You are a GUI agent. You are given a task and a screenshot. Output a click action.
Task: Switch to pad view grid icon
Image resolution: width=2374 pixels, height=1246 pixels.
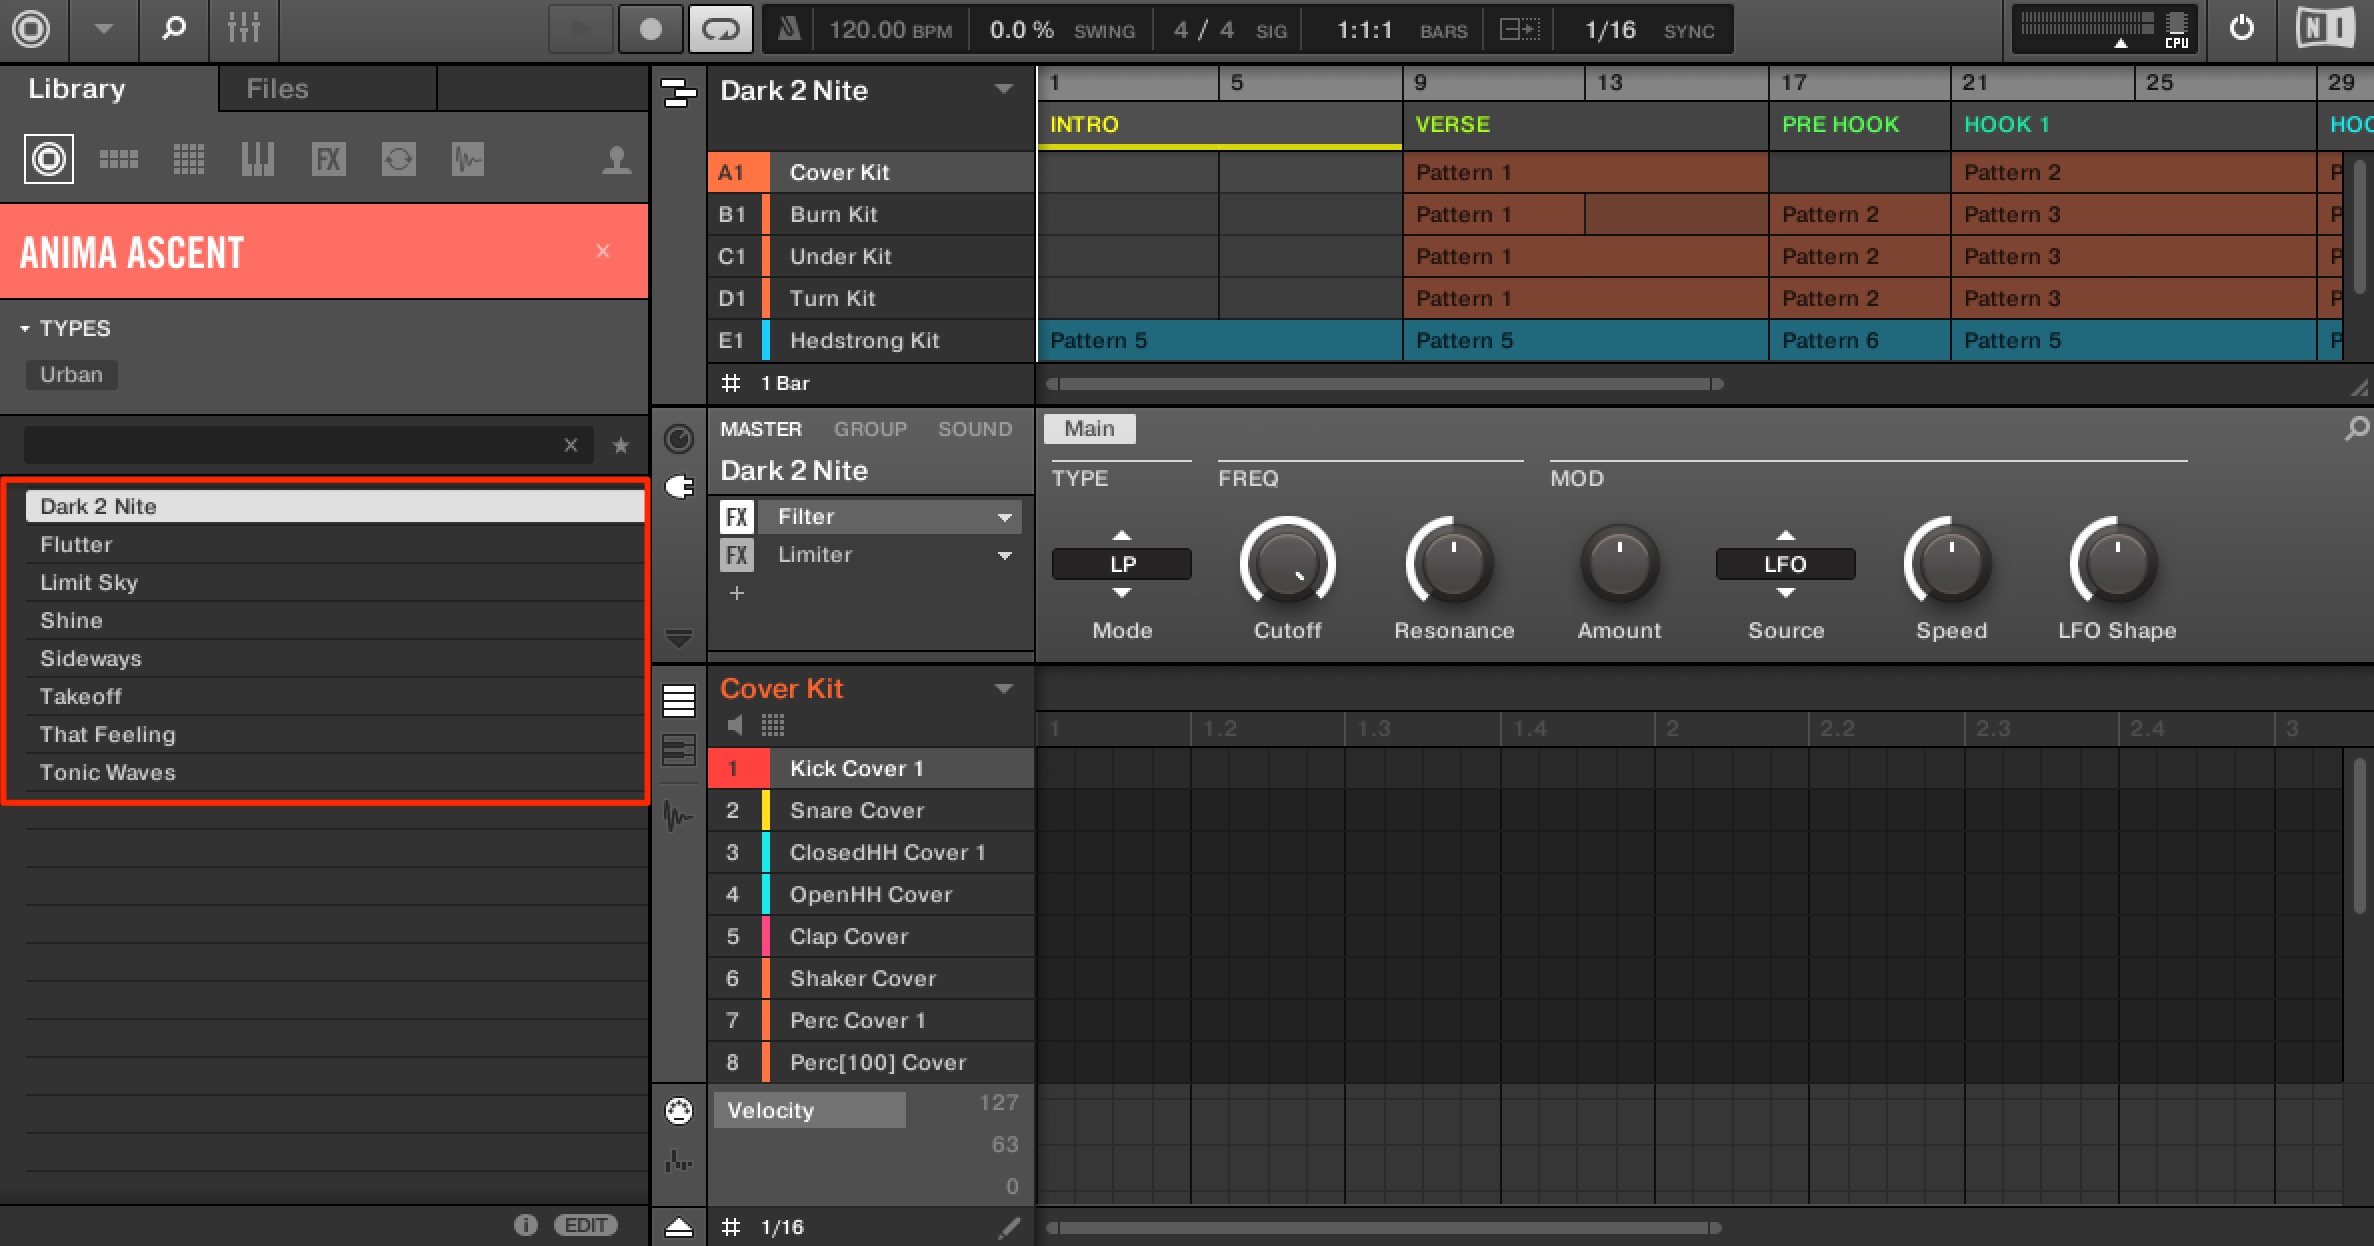coord(773,725)
